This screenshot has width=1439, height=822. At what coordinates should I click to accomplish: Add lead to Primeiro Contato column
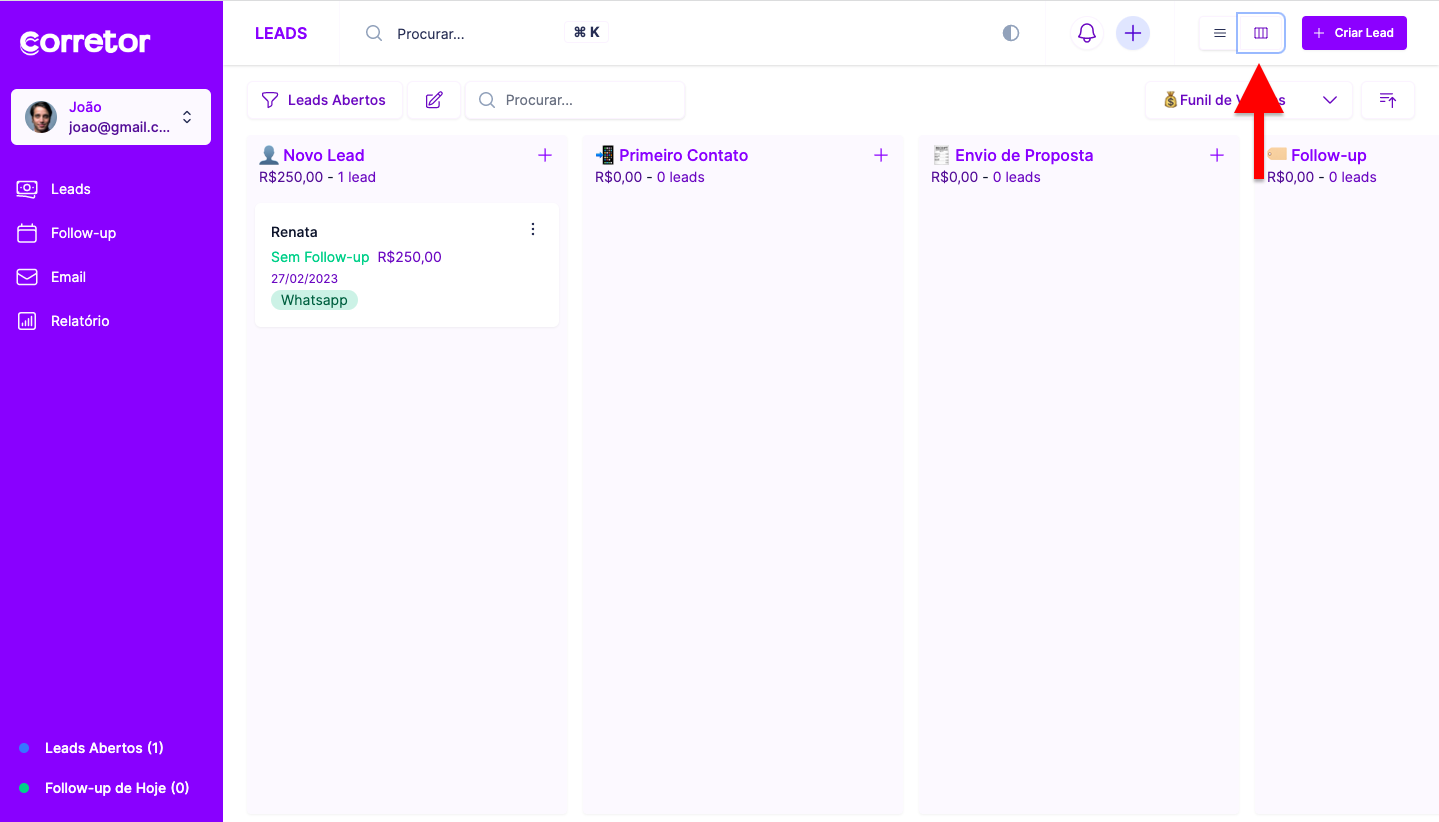coord(881,155)
